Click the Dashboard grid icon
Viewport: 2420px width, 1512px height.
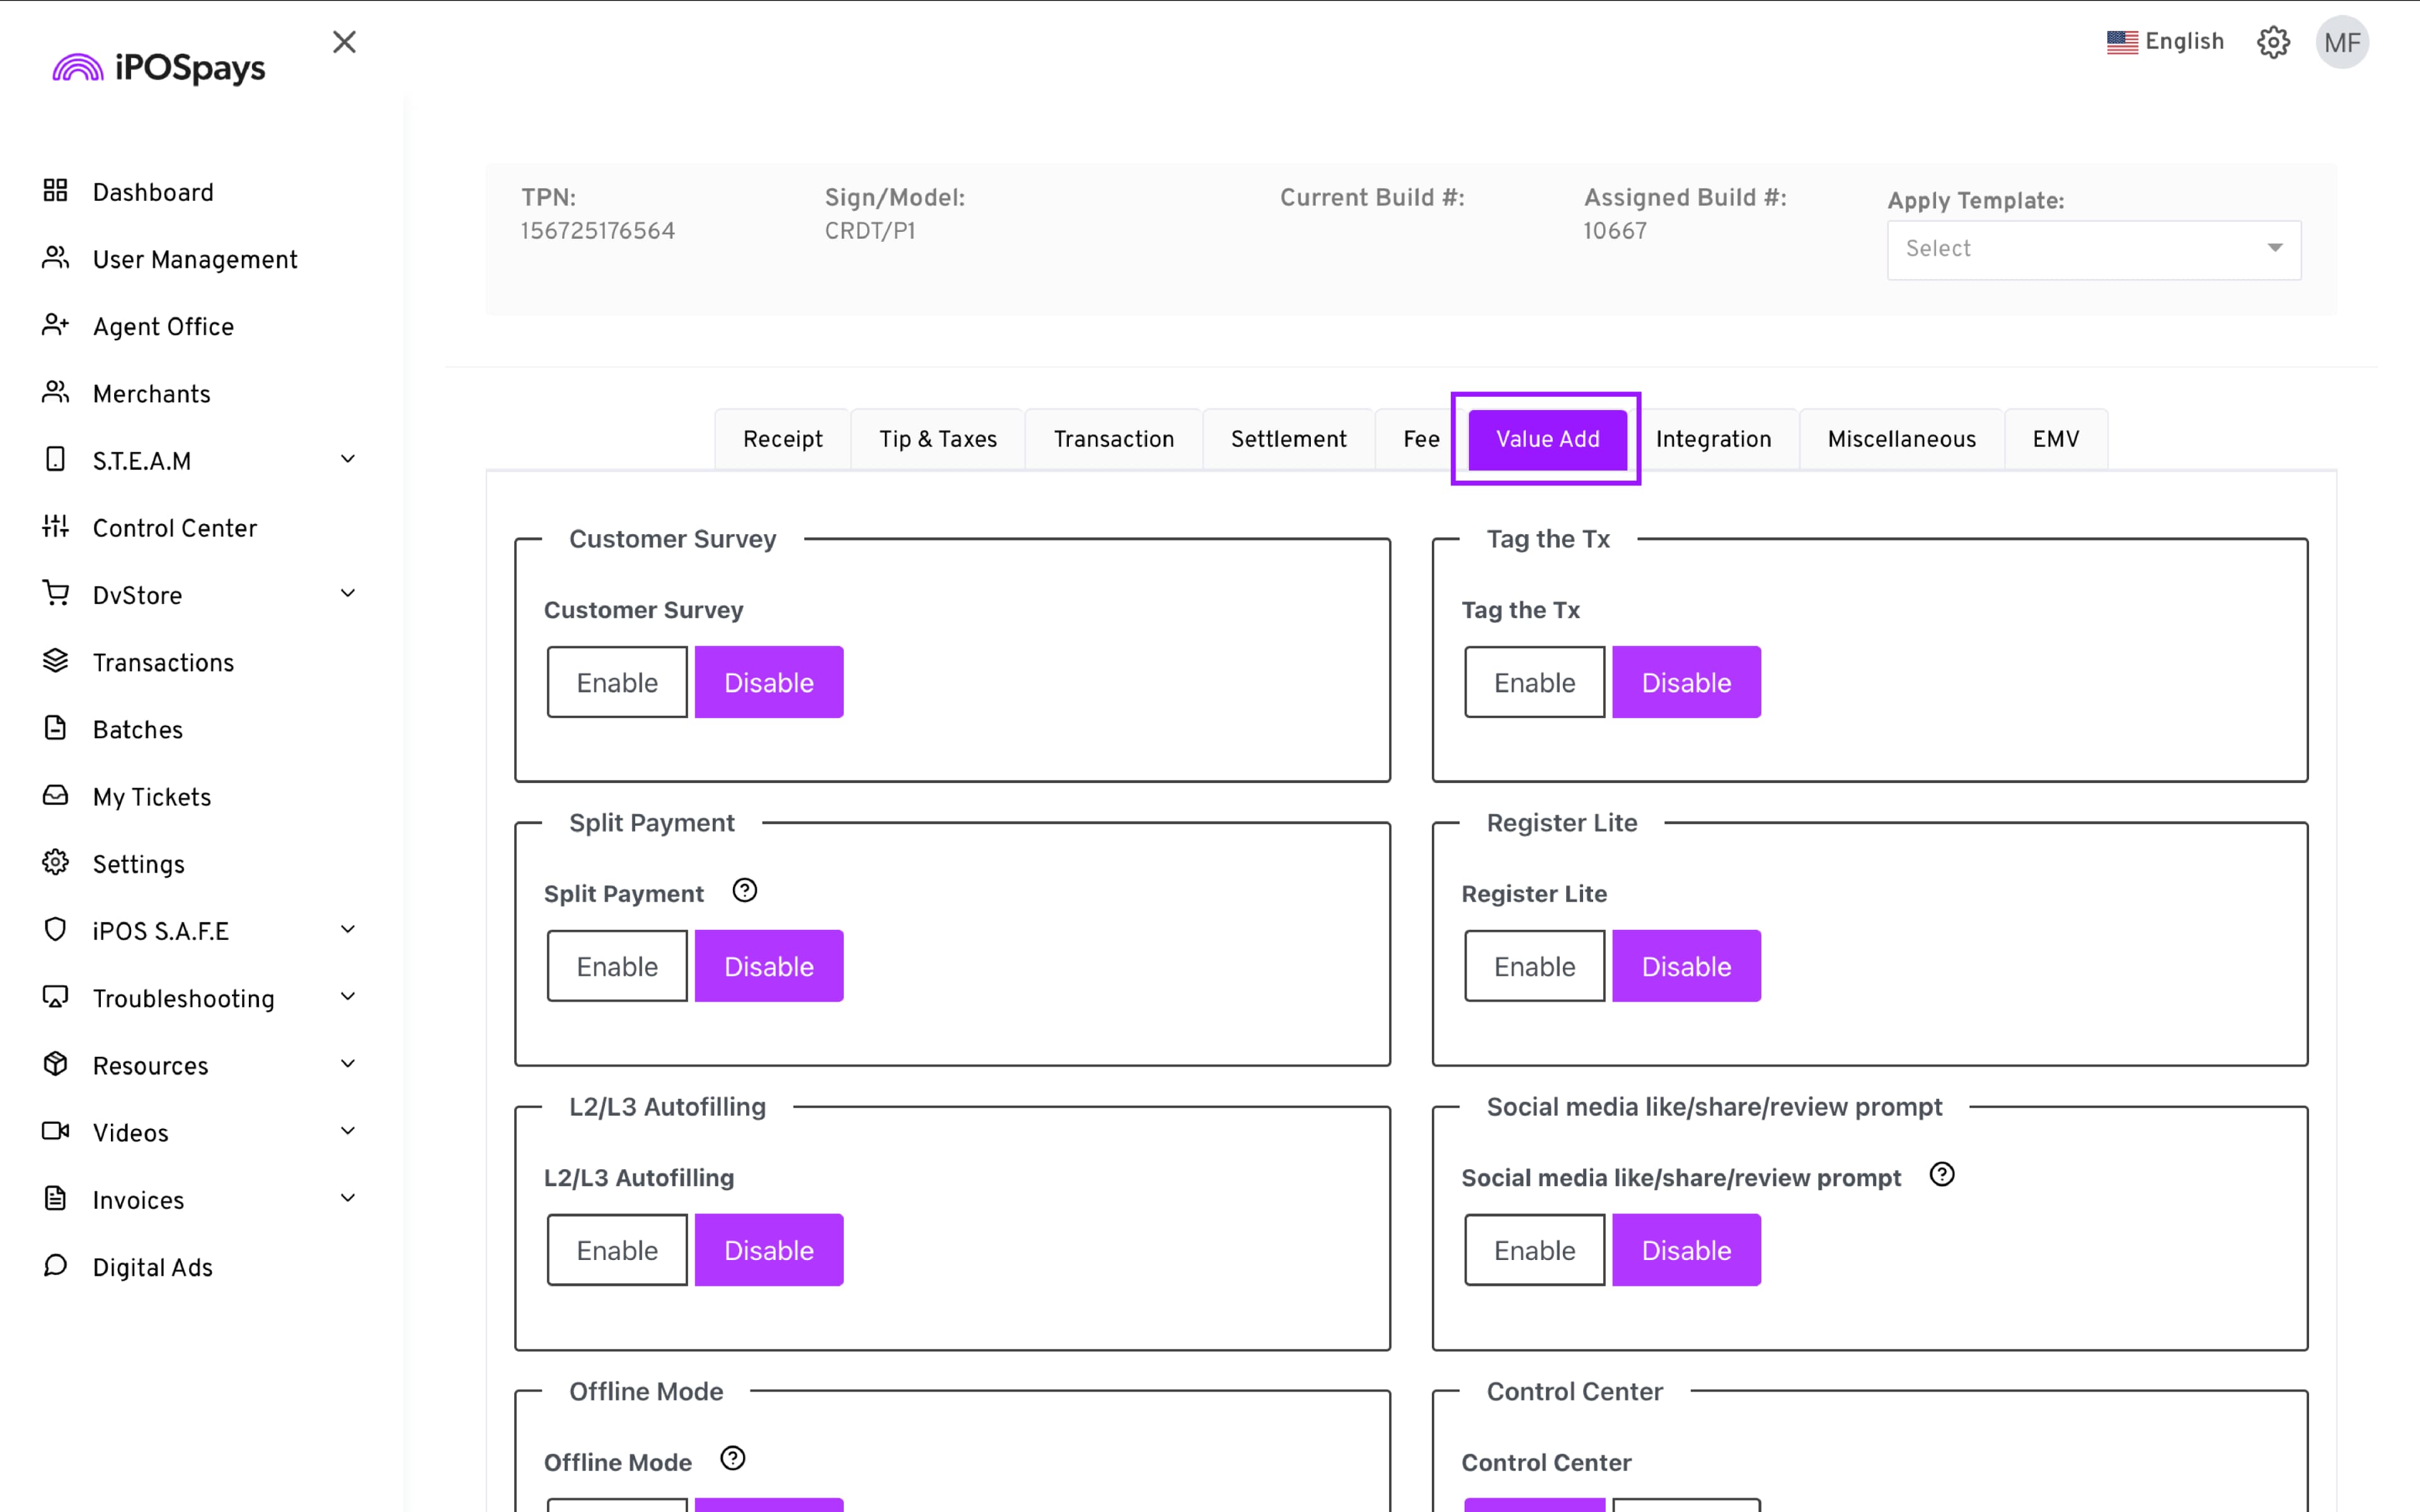[55, 191]
